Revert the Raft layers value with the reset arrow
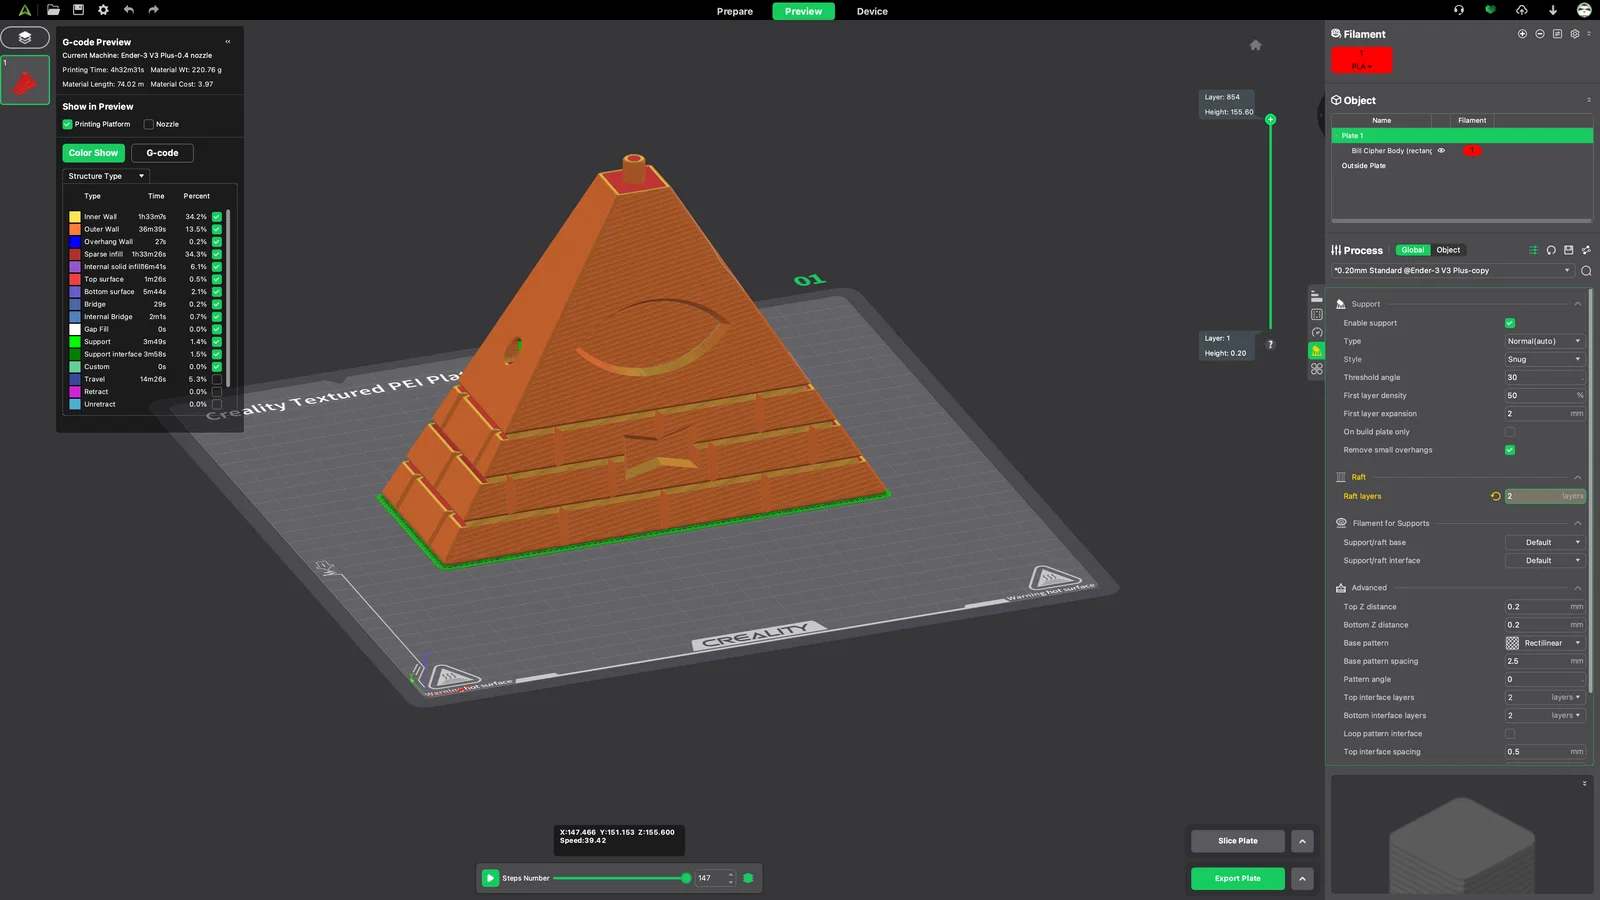 pos(1496,496)
